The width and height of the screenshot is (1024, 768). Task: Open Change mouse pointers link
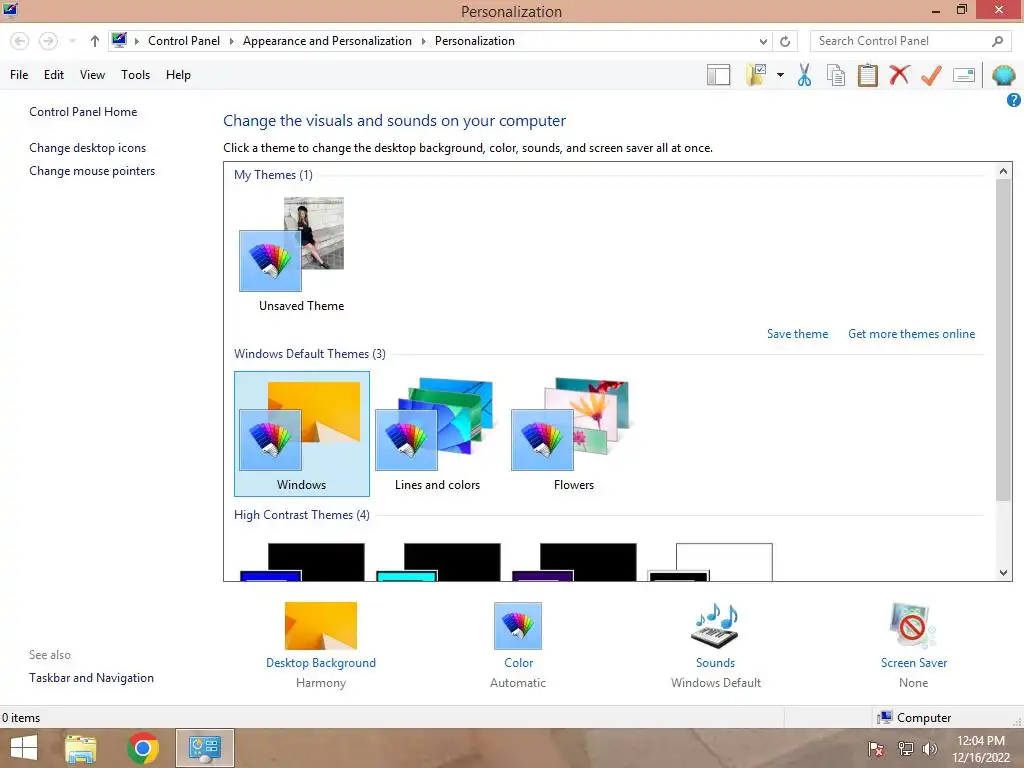[x=92, y=171]
